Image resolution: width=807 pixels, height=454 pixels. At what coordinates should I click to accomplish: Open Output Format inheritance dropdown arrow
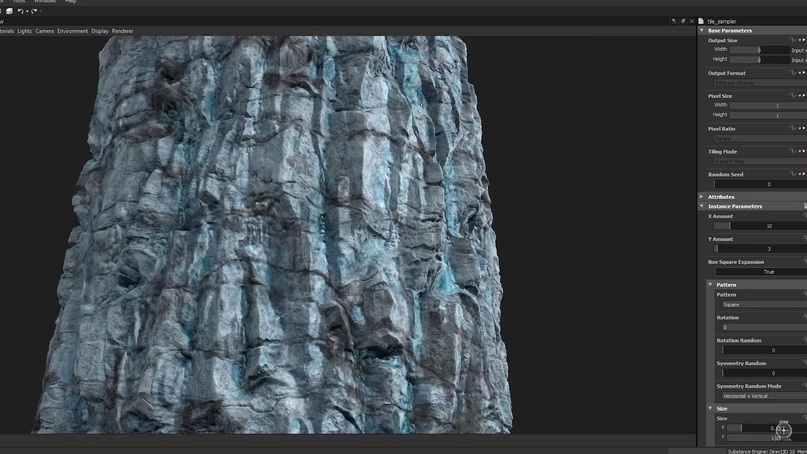800,73
